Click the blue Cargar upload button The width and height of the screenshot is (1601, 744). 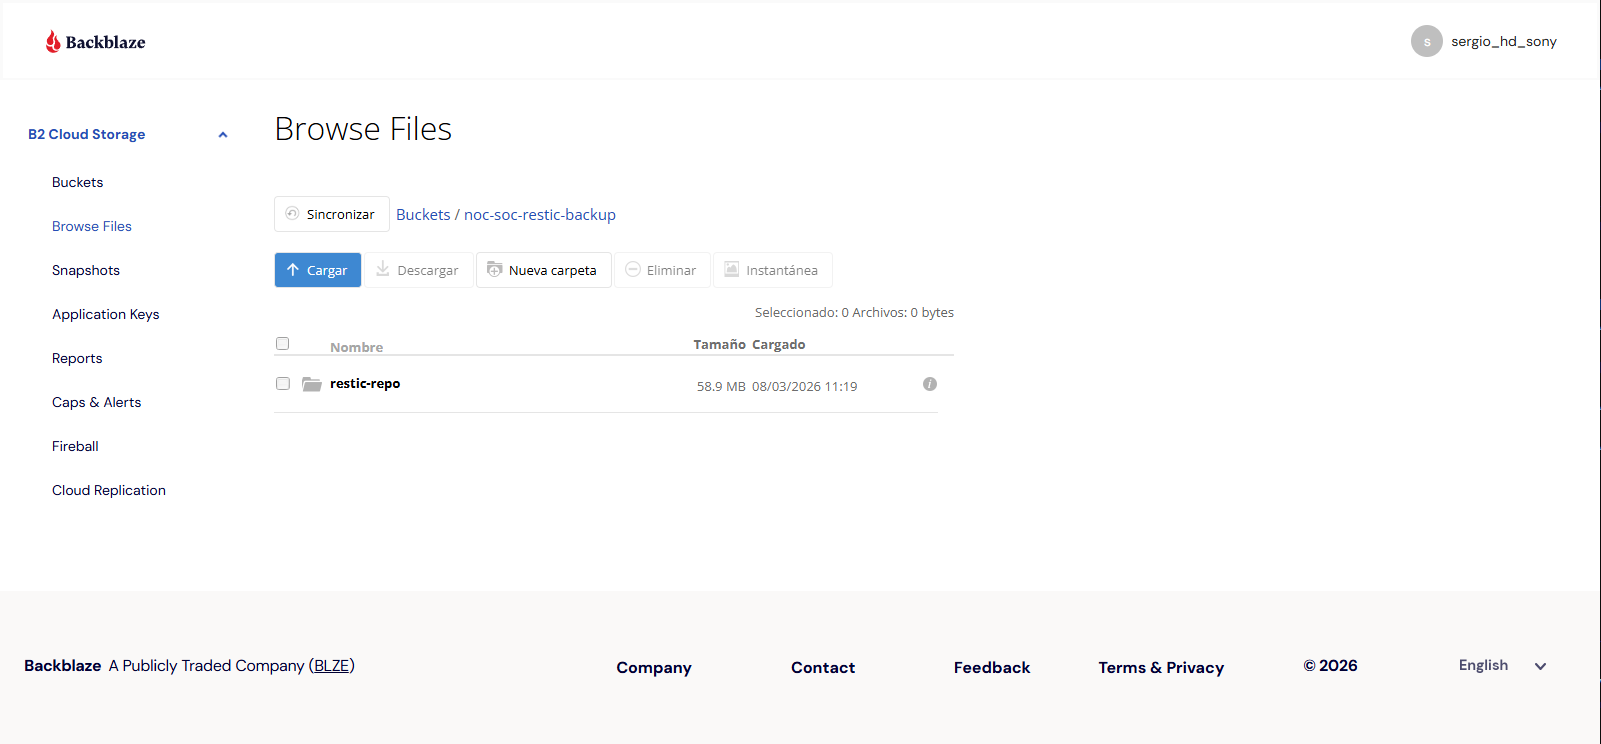pos(318,270)
